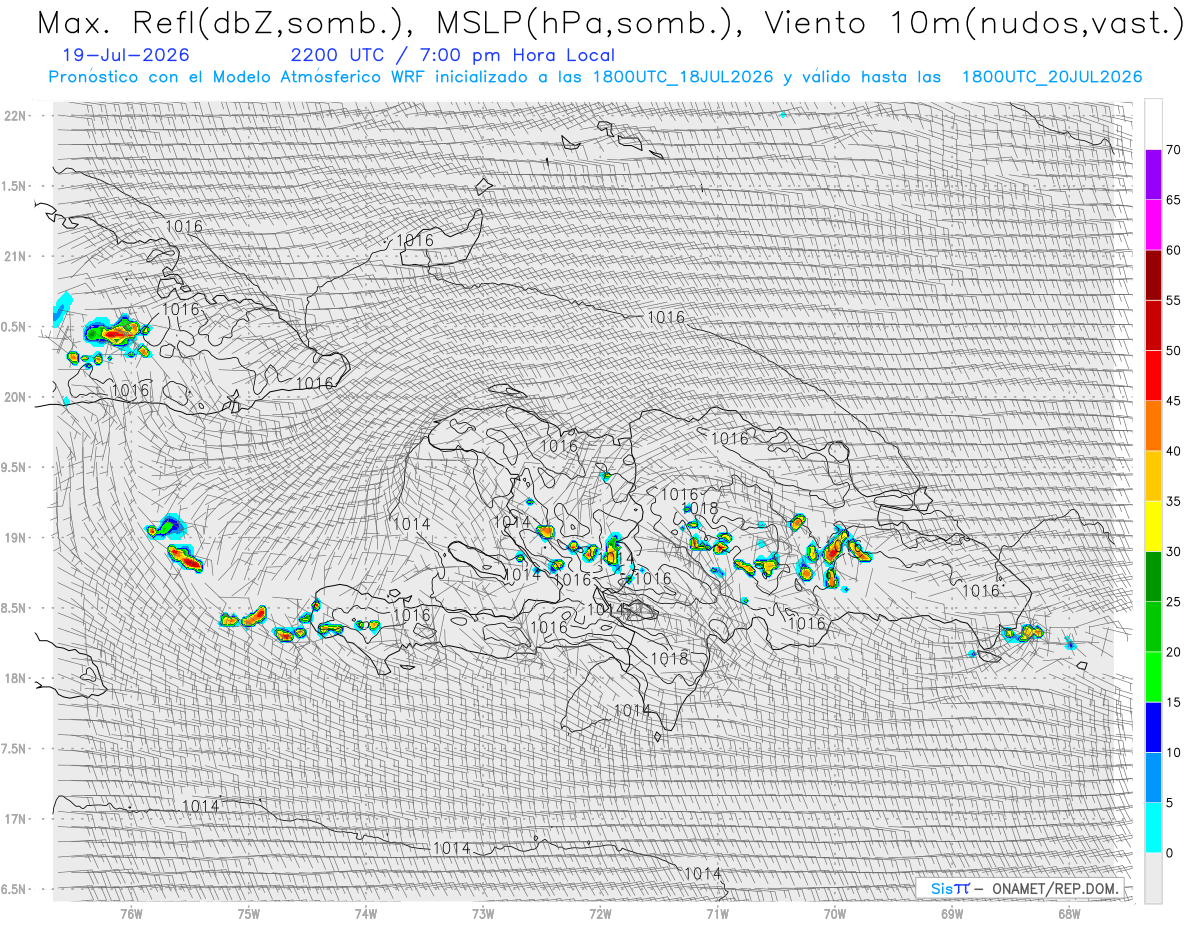This screenshot has width=1200, height=927.
Task: Click the light blue colorbar segment between 5 and 10
Action: pyautogui.click(x=1153, y=778)
